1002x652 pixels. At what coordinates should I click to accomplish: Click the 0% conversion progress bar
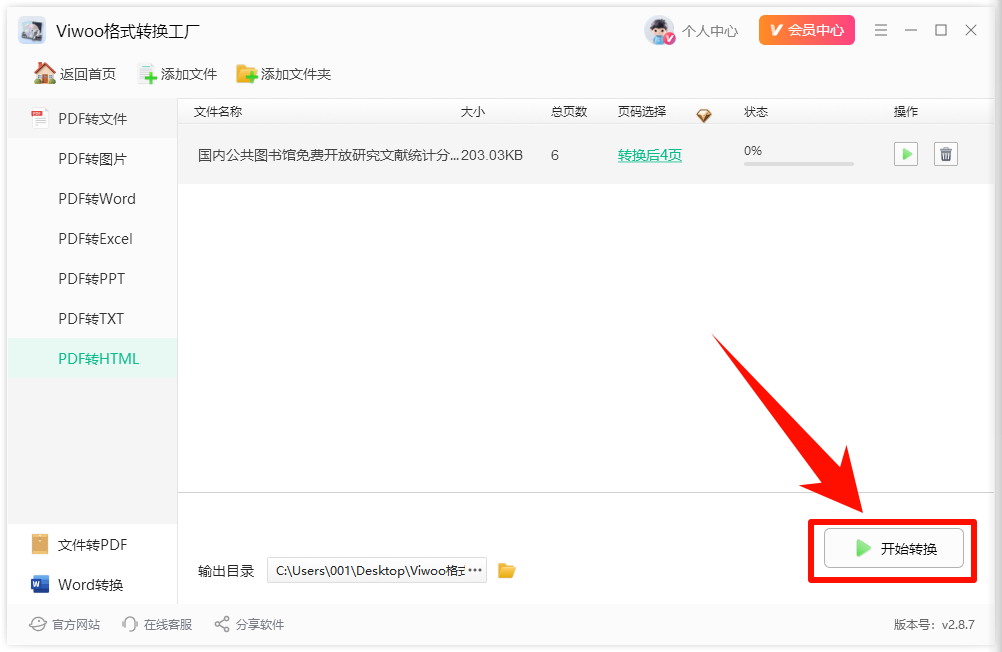click(798, 164)
